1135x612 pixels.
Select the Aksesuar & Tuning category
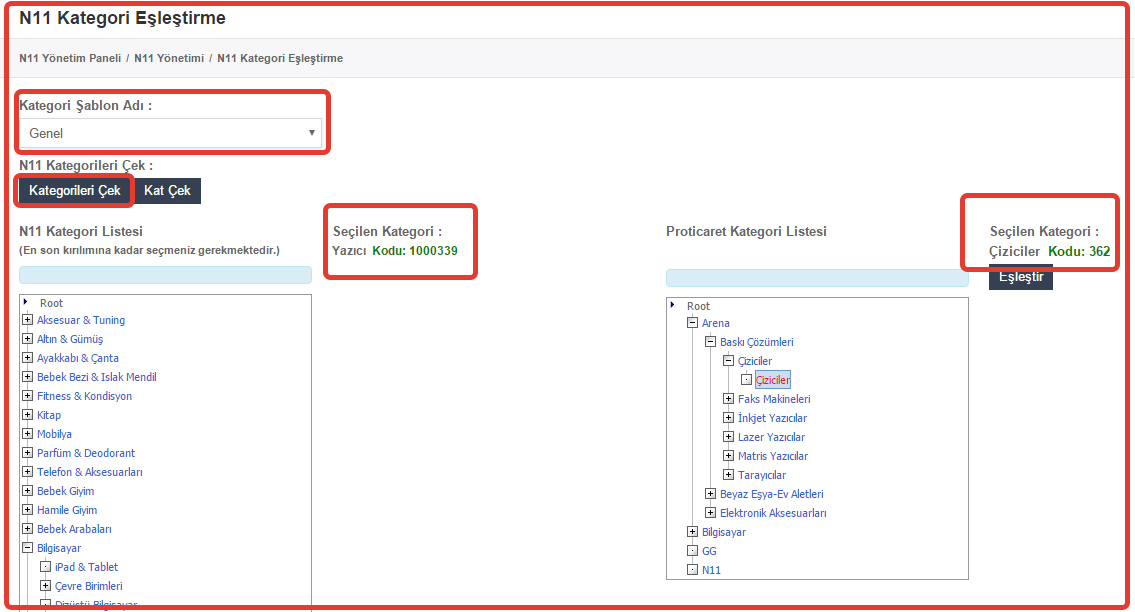[x=81, y=320]
